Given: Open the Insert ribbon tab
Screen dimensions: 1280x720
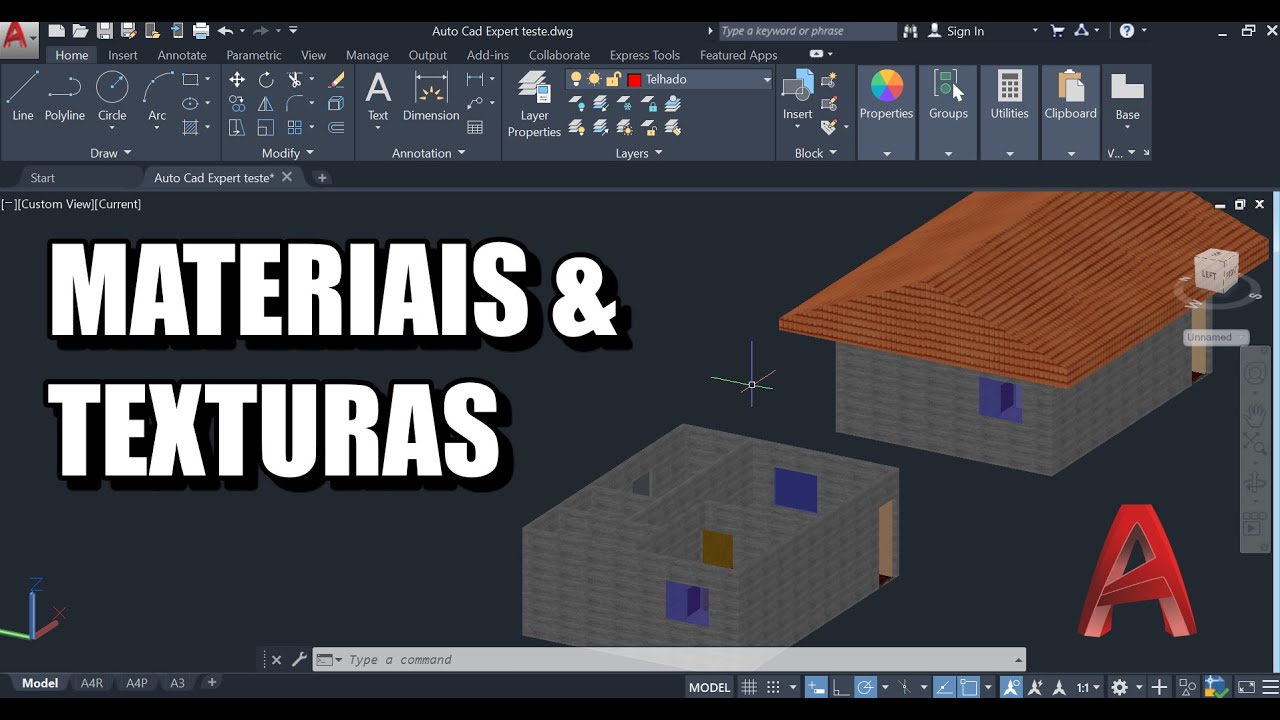Looking at the screenshot, I should 123,55.
